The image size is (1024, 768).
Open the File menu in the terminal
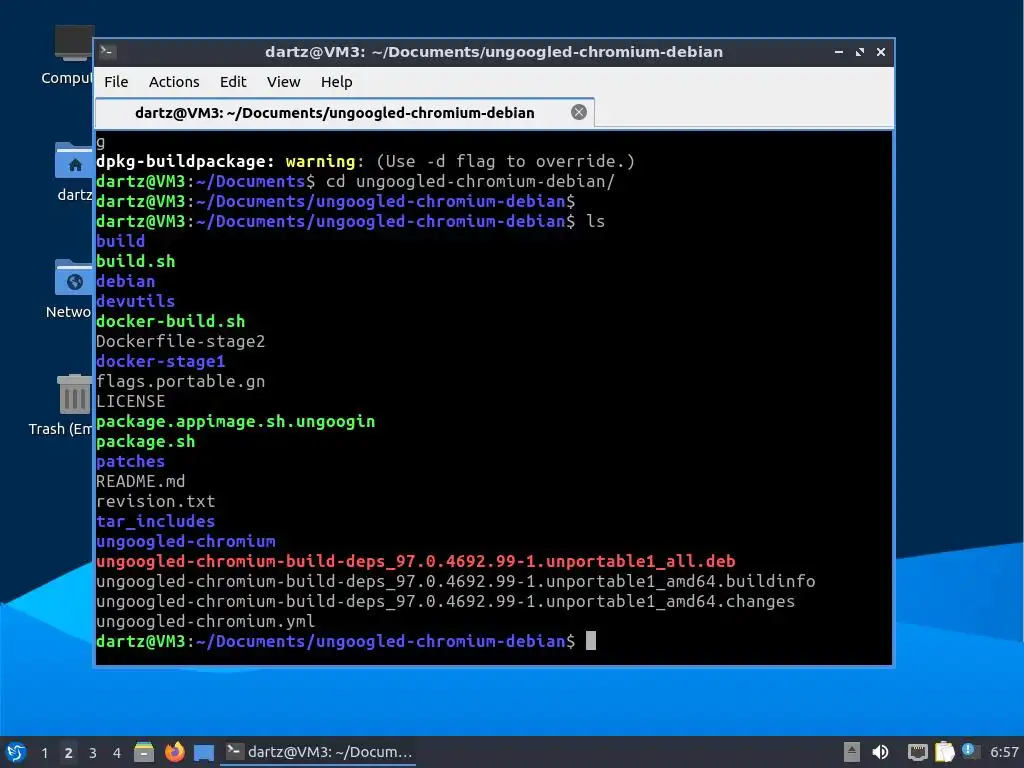(116, 82)
